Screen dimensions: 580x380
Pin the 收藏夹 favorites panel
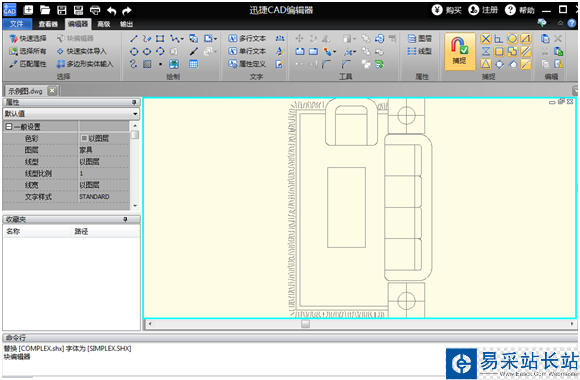[125, 219]
